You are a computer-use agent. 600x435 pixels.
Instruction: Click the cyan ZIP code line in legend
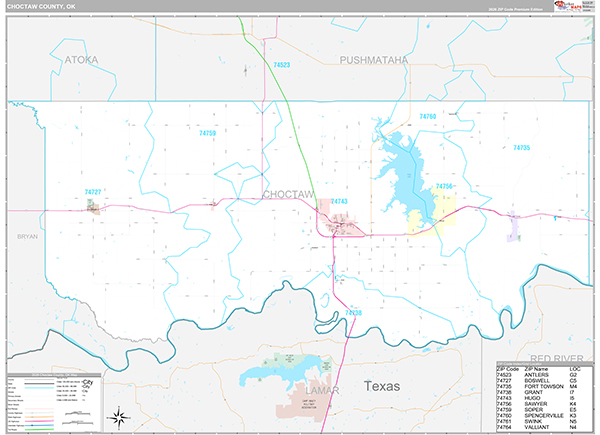(x=39, y=388)
